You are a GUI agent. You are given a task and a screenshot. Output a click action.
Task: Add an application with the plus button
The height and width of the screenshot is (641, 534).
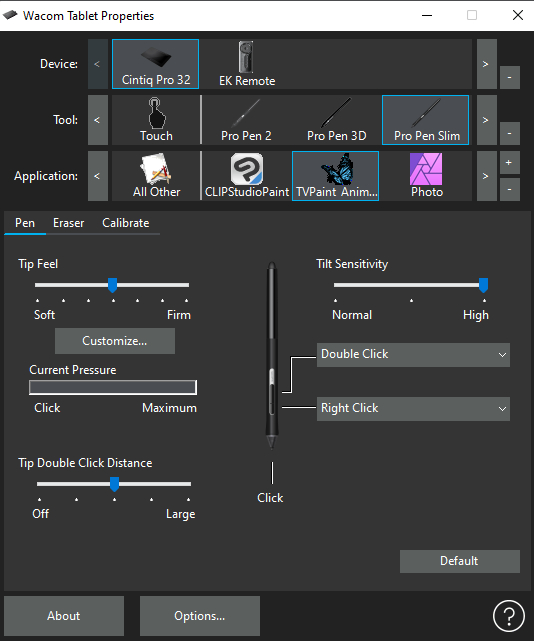[x=509, y=162]
